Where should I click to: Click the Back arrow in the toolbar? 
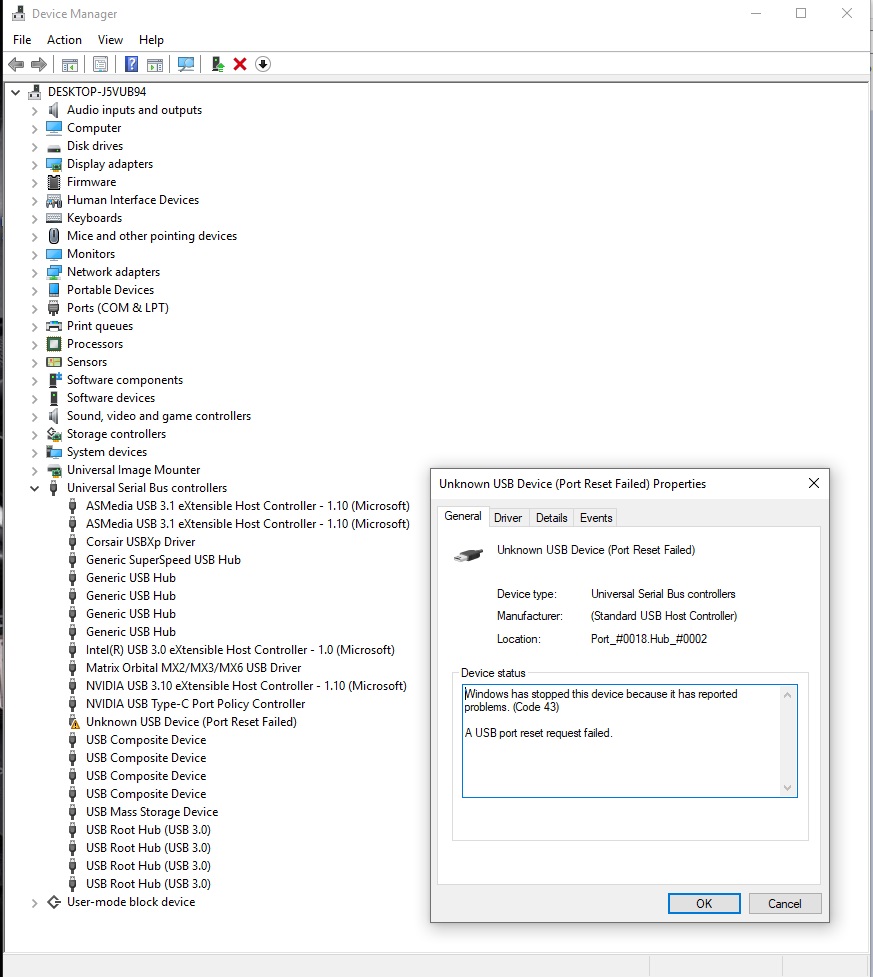(x=16, y=64)
